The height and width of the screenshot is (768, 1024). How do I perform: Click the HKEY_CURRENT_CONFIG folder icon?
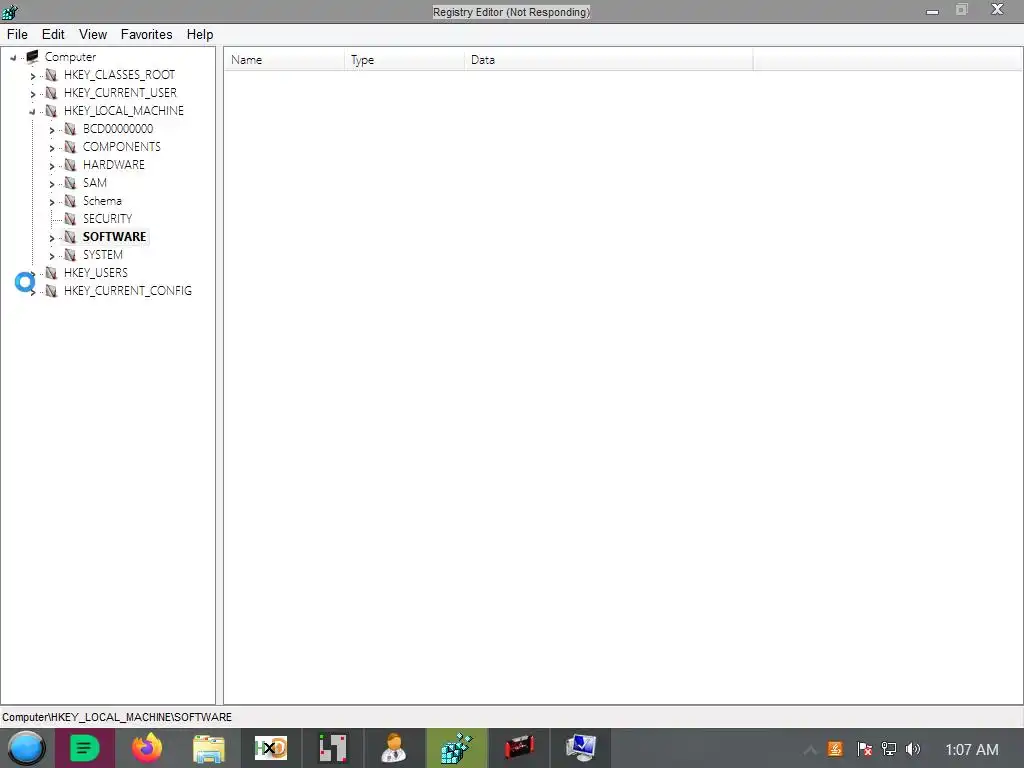51,291
